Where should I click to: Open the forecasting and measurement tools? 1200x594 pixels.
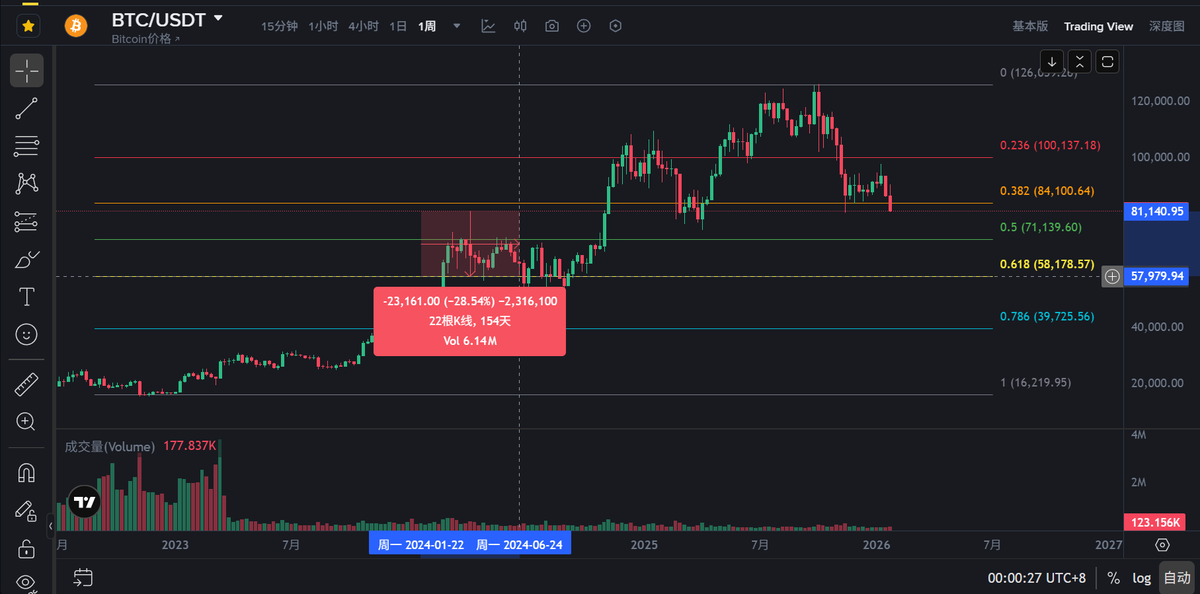tap(27, 222)
